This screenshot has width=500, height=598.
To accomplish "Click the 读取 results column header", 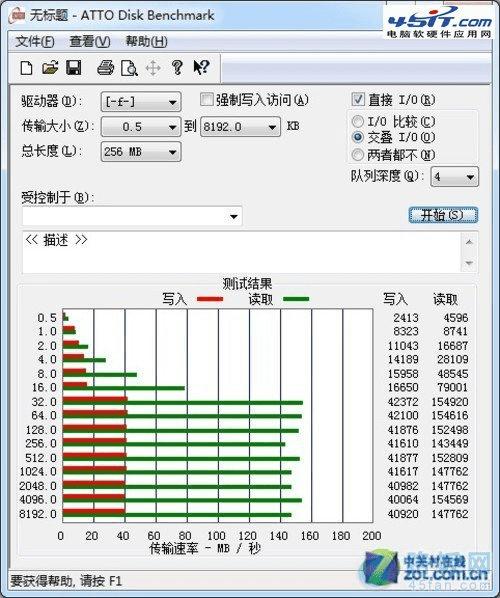I will click(x=445, y=299).
